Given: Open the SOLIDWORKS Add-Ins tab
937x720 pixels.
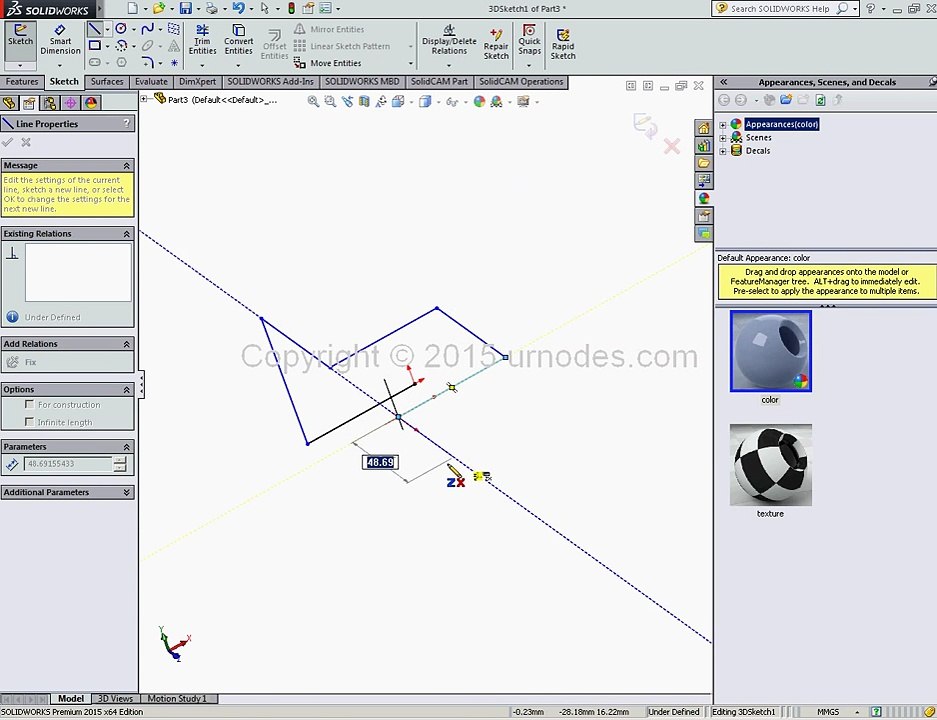Looking at the screenshot, I should click(270, 81).
